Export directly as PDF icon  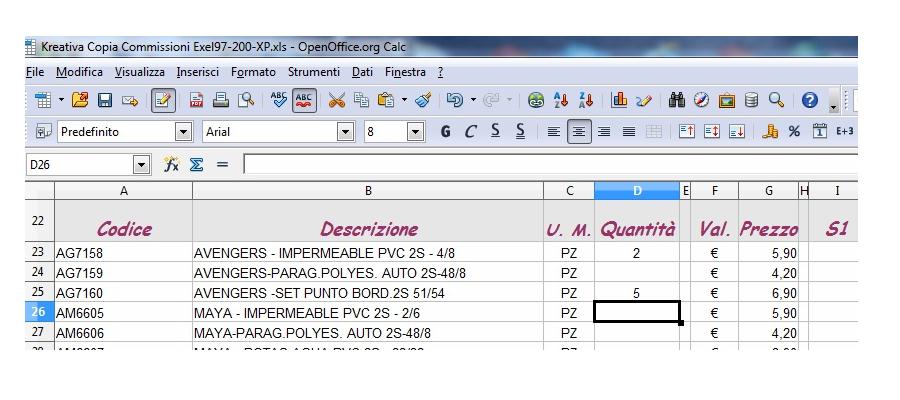(x=196, y=101)
